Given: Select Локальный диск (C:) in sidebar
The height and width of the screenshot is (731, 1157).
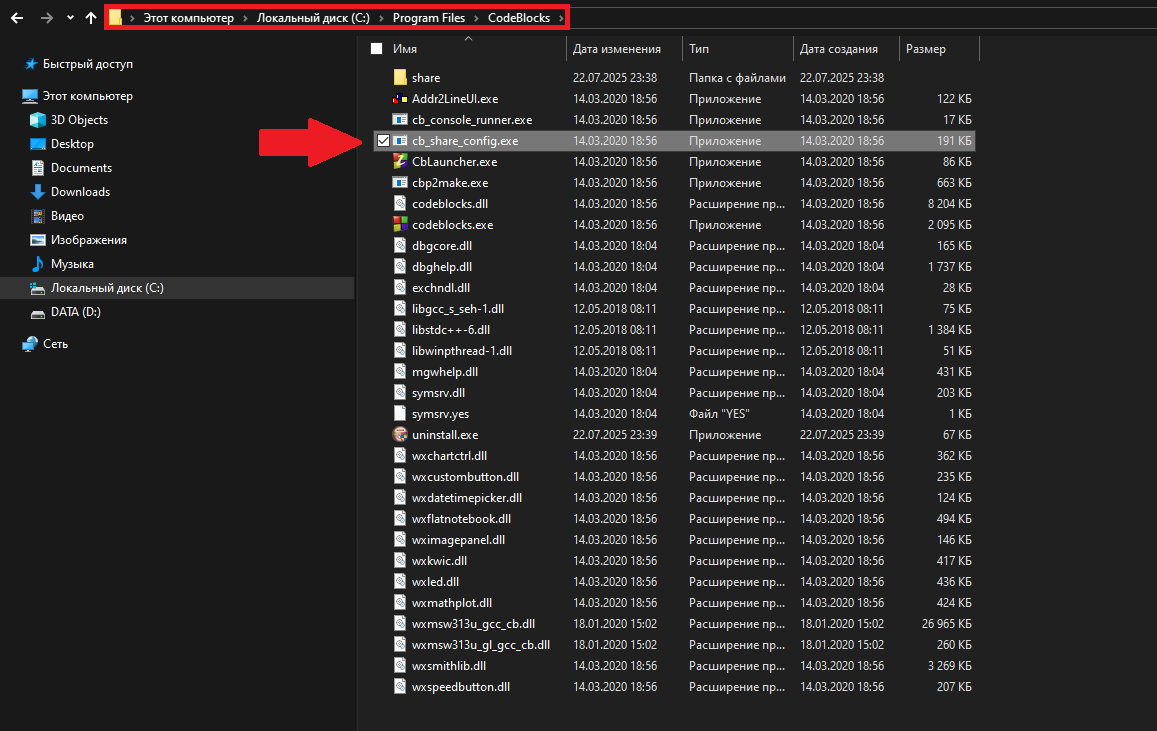Looking at the screenshot, I should pyautogui.click(x=107, y=288).
